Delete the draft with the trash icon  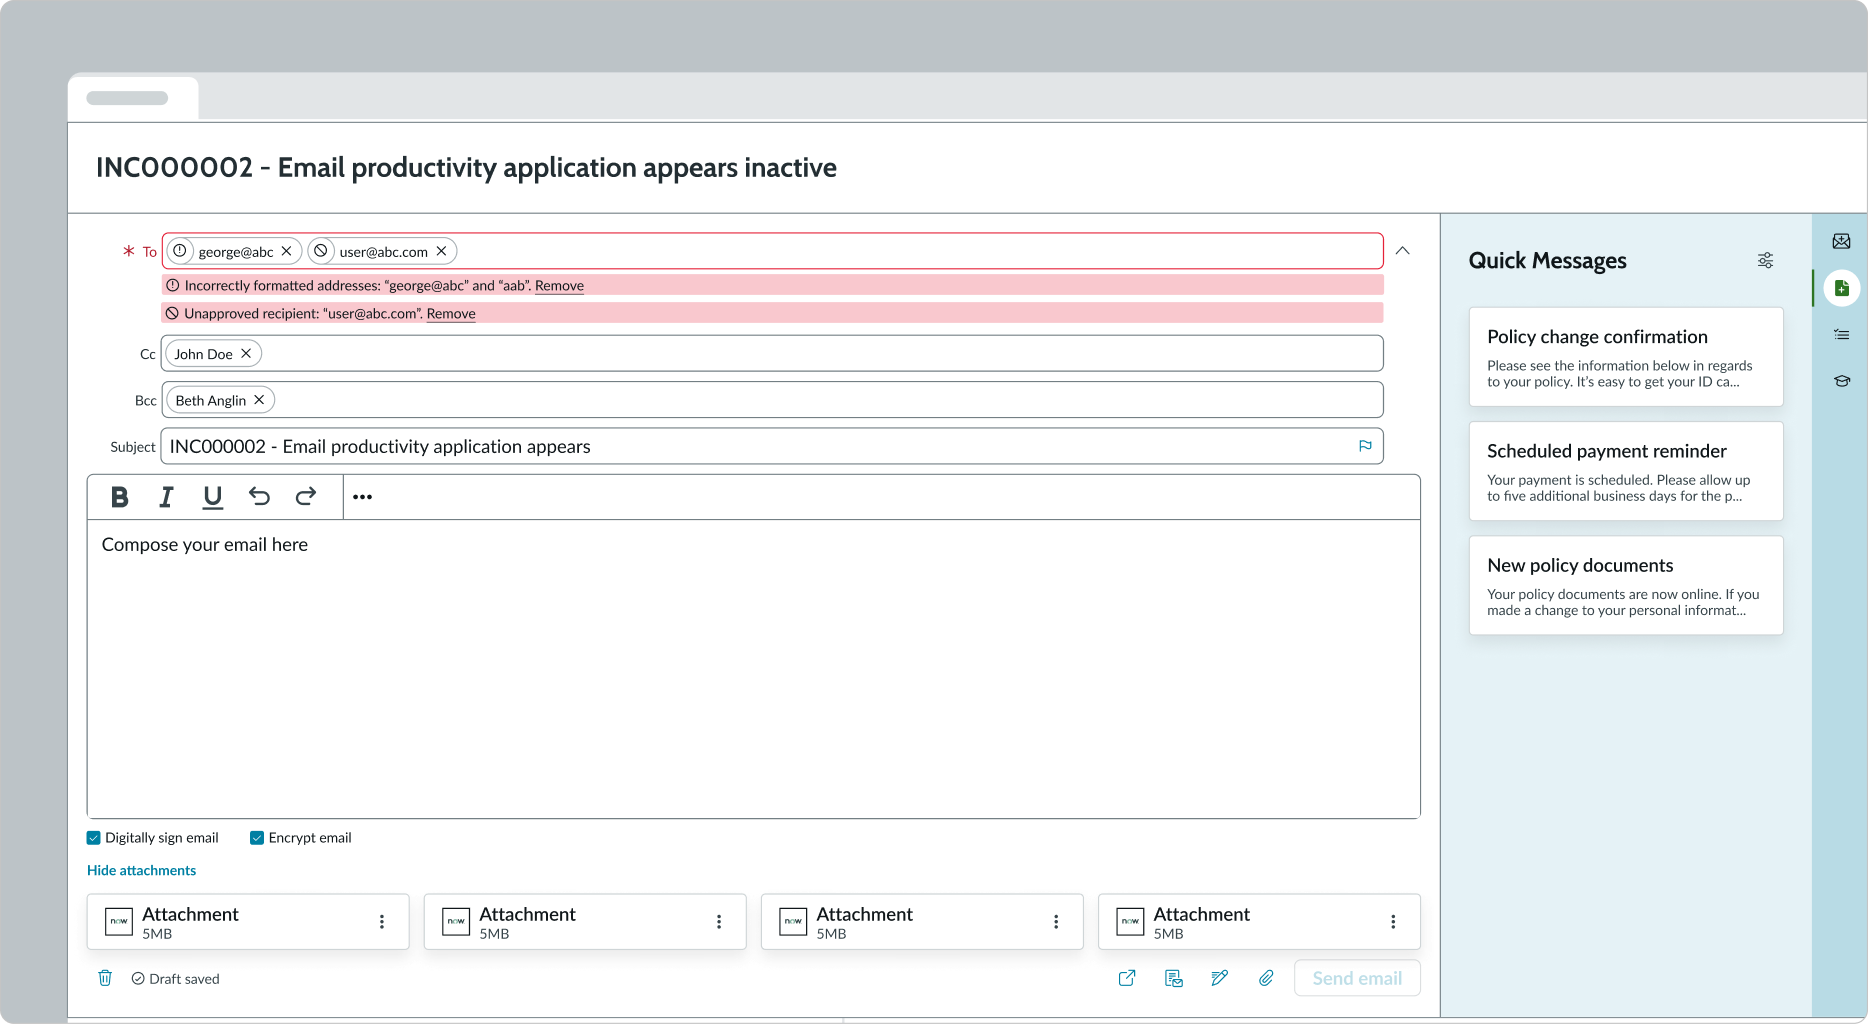[x=105, y=978]
